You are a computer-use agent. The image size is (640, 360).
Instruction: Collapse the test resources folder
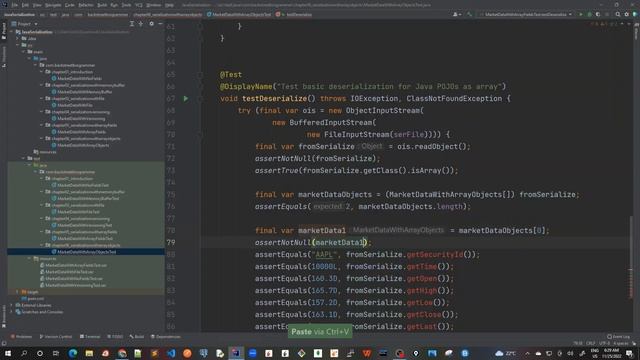point(30,258)
